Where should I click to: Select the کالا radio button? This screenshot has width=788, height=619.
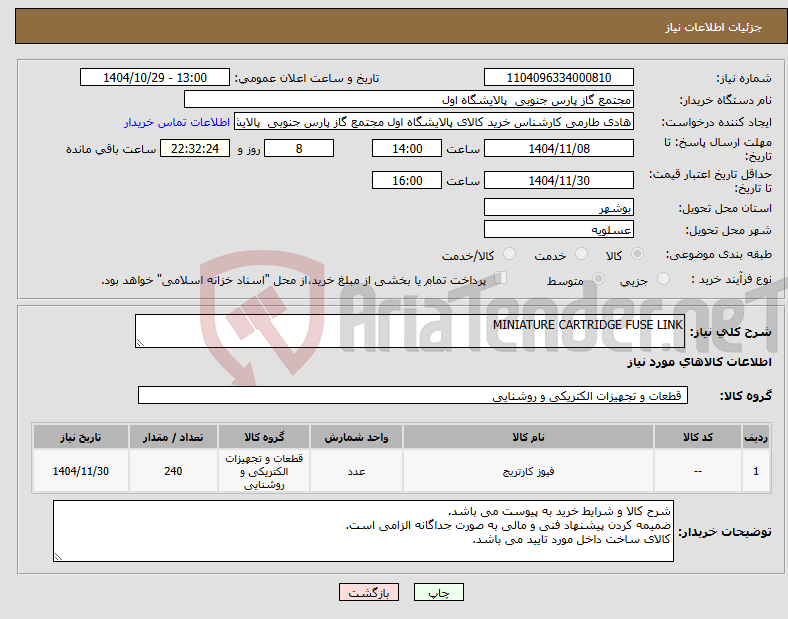coord(637,254)
